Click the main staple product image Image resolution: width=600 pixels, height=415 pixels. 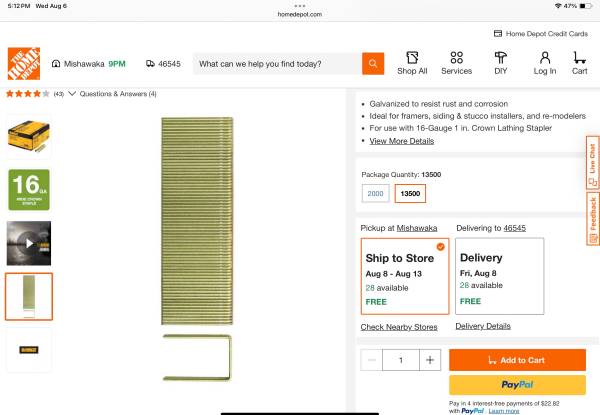(x=197, y=249)
